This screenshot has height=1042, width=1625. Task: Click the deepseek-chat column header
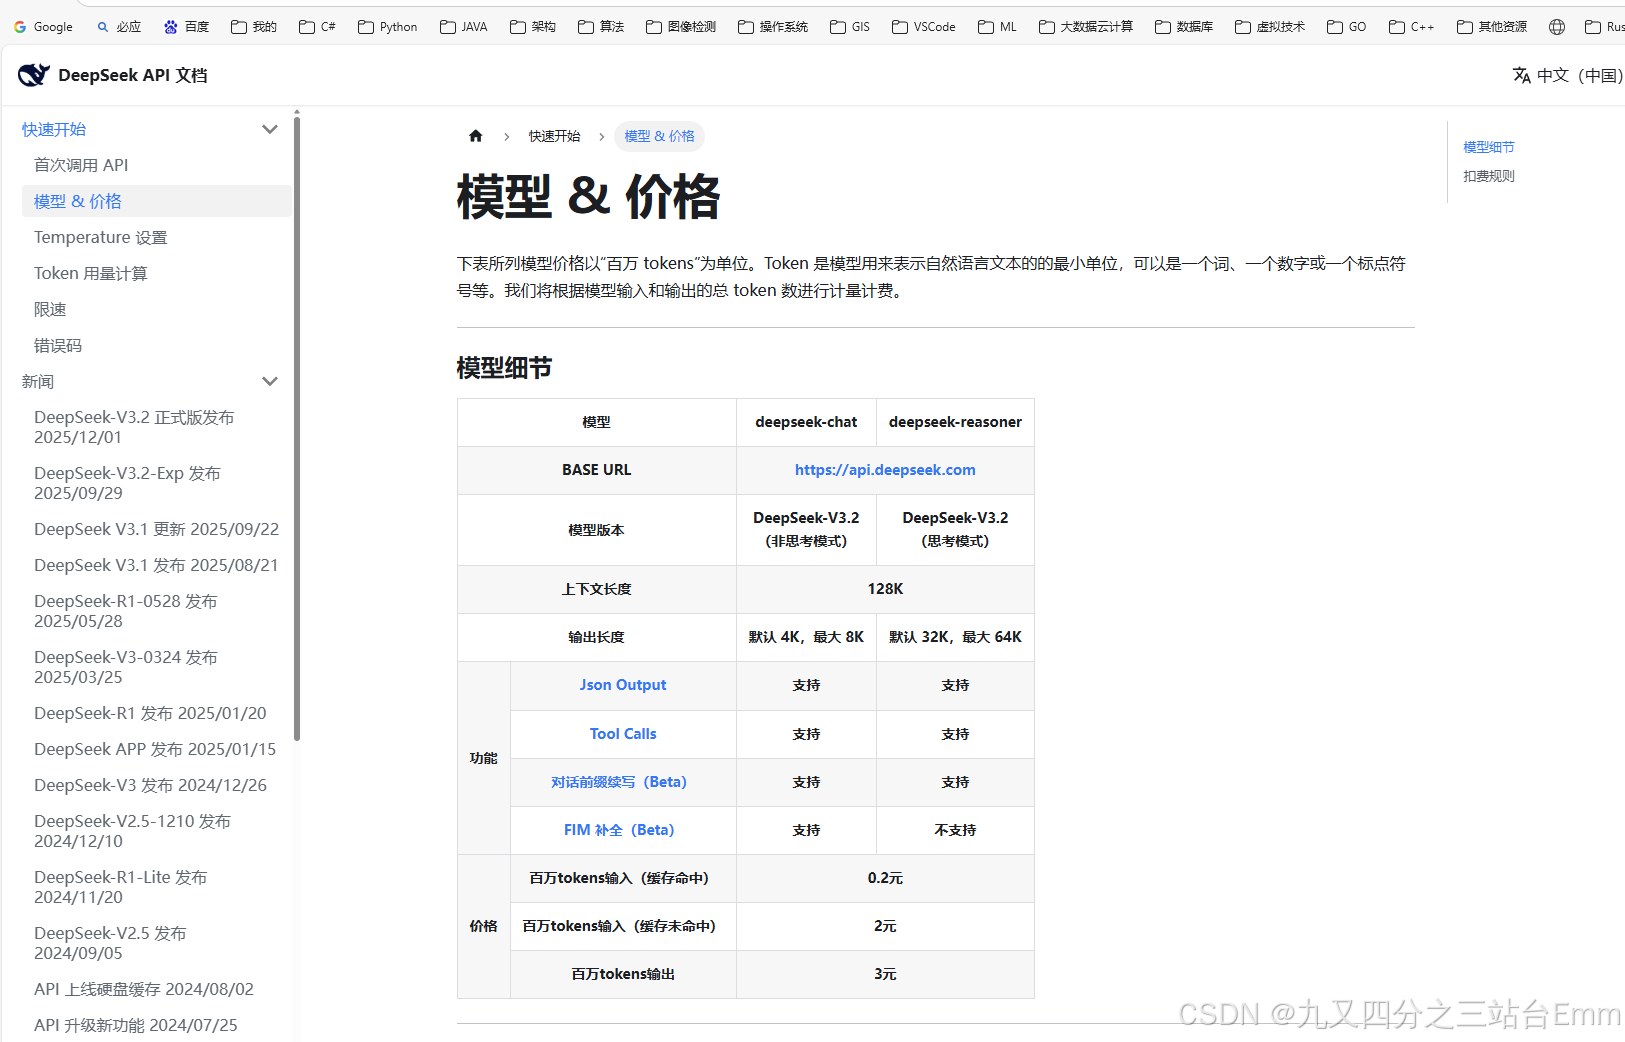pyautogui.click(x=806, y=422)
